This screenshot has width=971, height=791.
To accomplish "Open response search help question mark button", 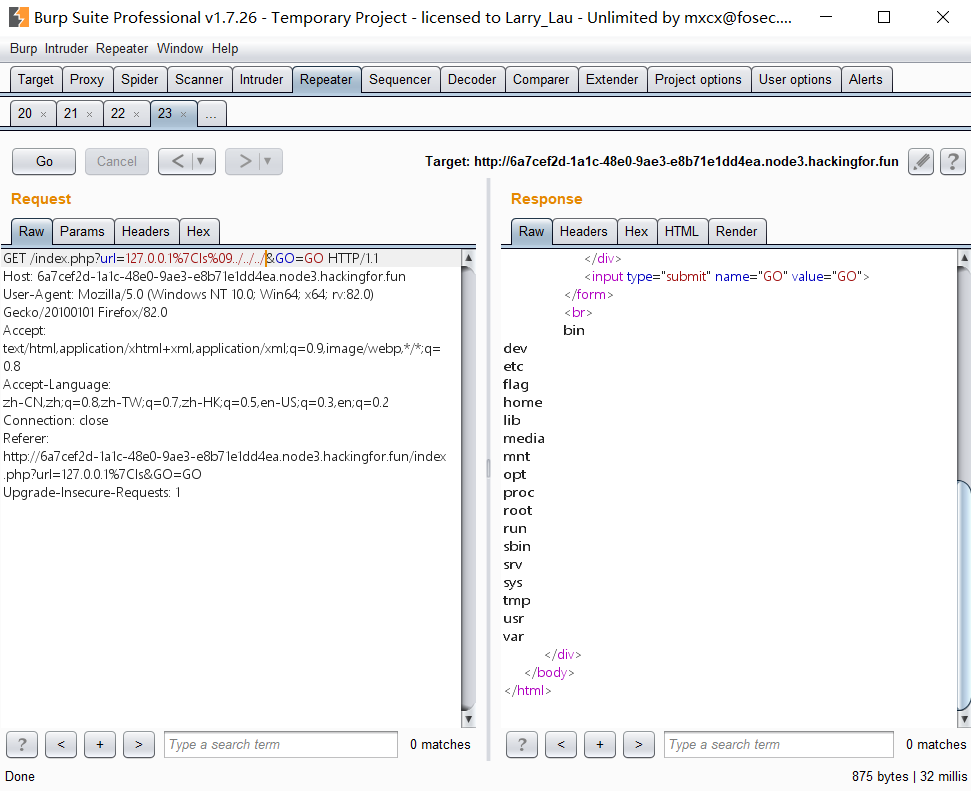I will coord(522,745).
